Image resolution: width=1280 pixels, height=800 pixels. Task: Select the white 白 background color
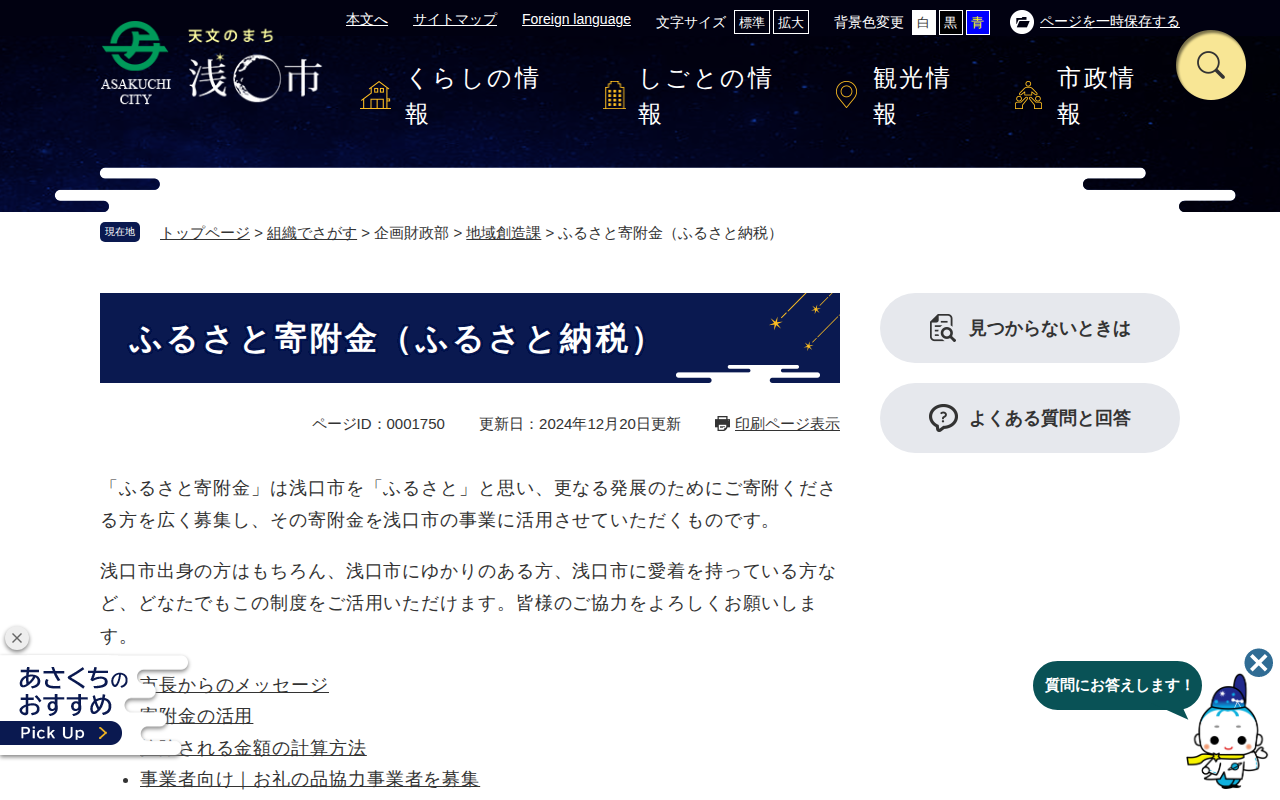(924, 22)
